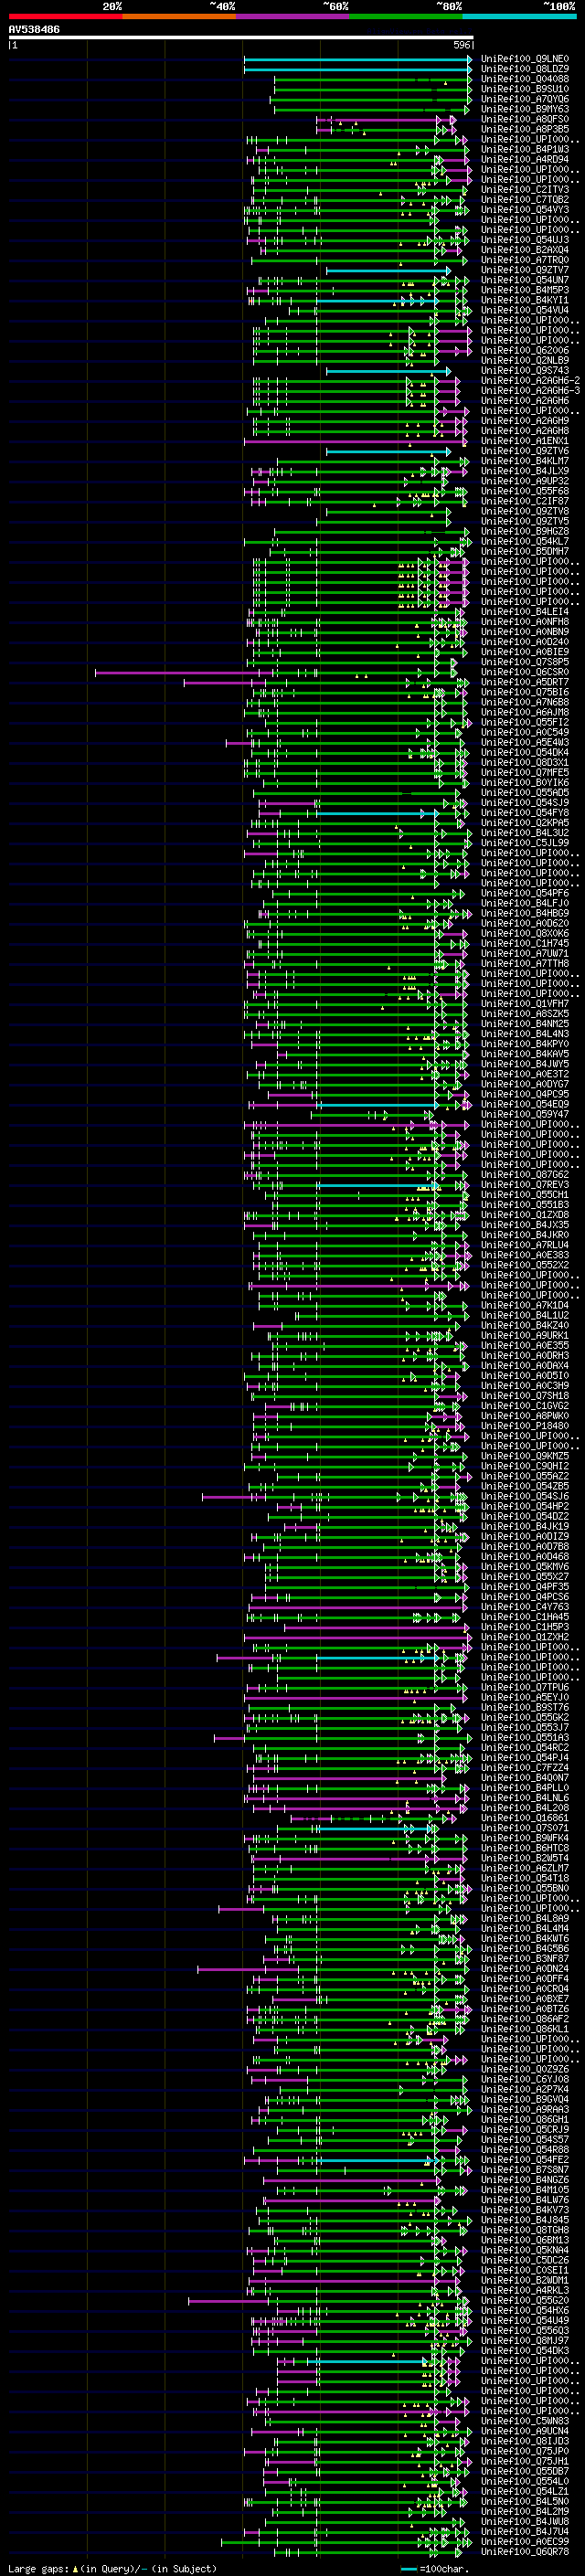Viewport: 585px width, 2576px height.
Task: Select the AV538486 query name label
Action: click(x=34, y=30)
